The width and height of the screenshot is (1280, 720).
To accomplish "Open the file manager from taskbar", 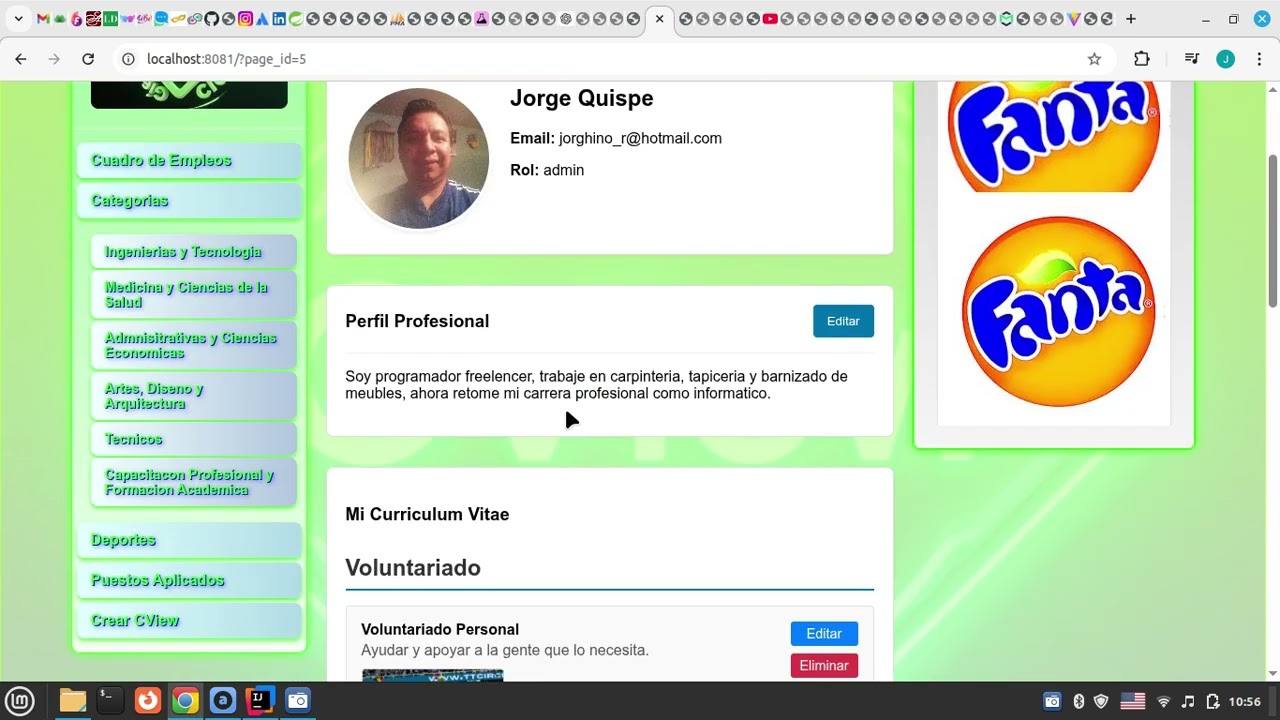I will click(x=72, y=701).
